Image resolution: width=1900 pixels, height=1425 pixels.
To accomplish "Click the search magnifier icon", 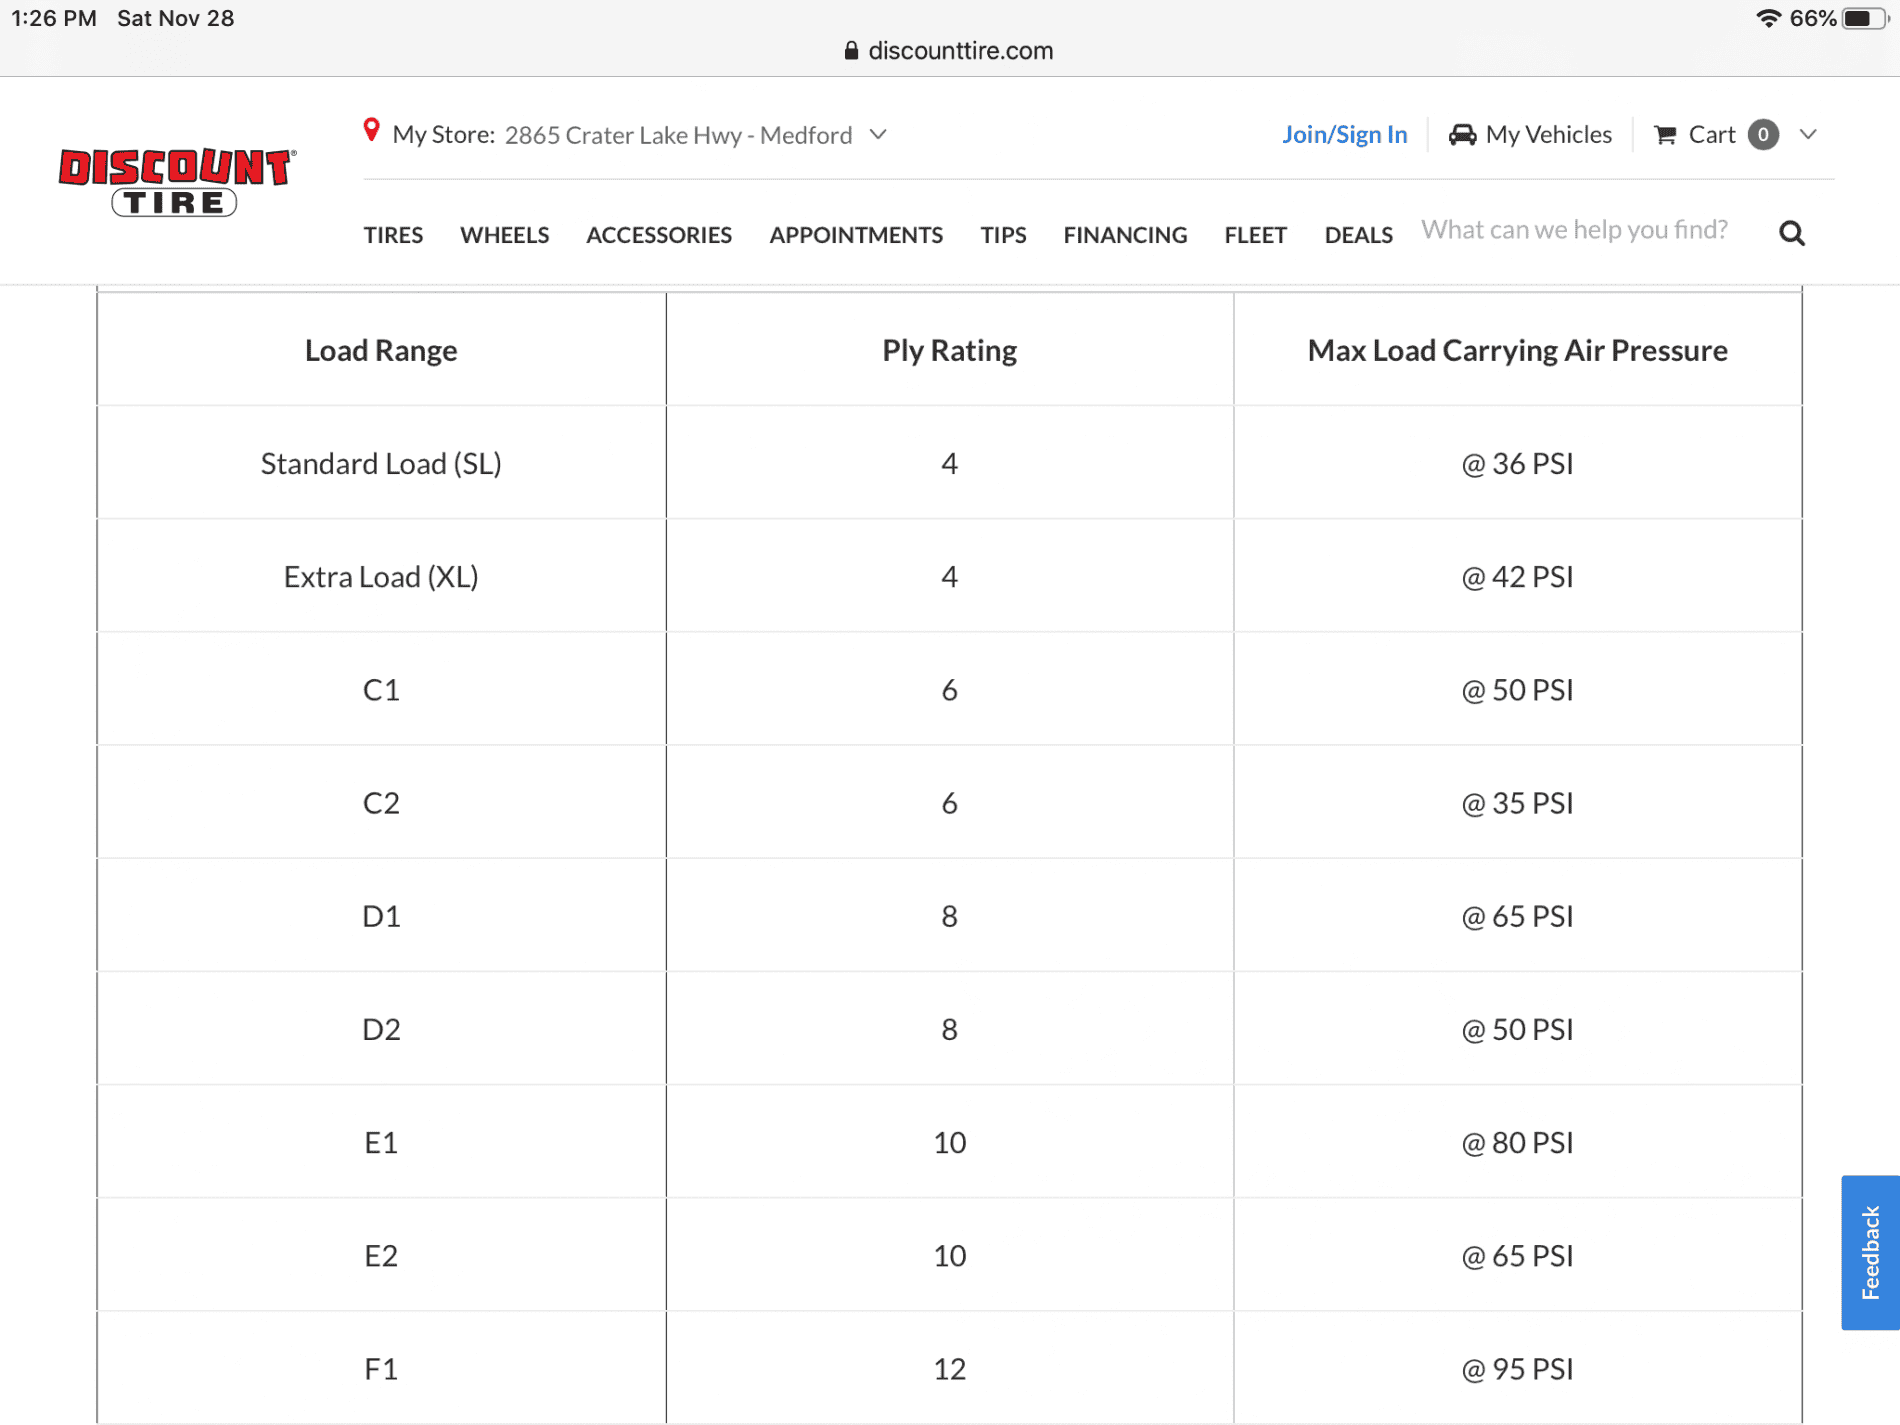I will (x=1791, y=234).
